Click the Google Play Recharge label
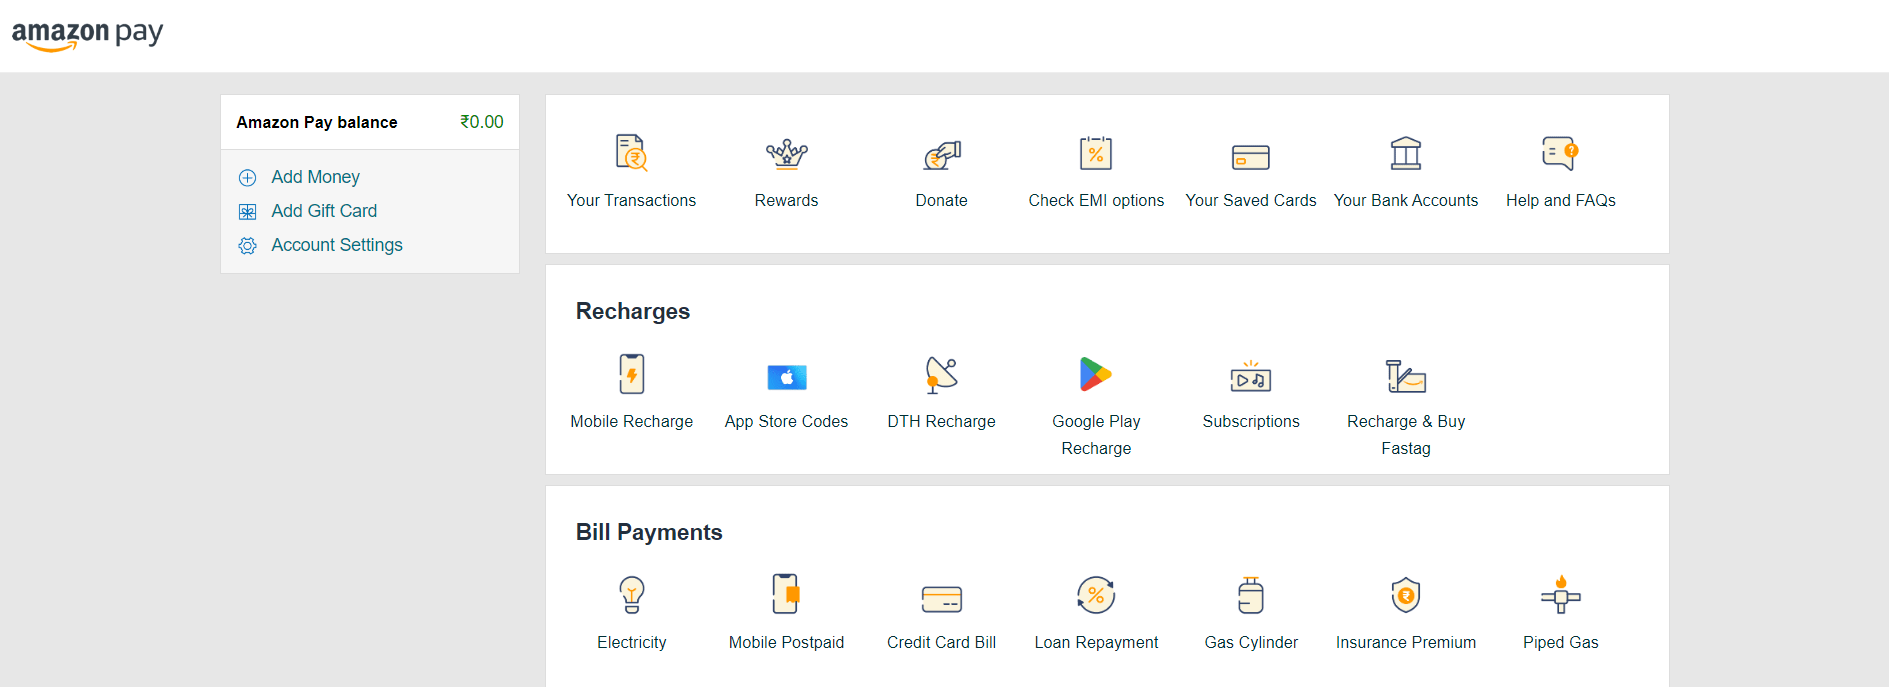1889x687 pixels. click(x=1096, y=435)
